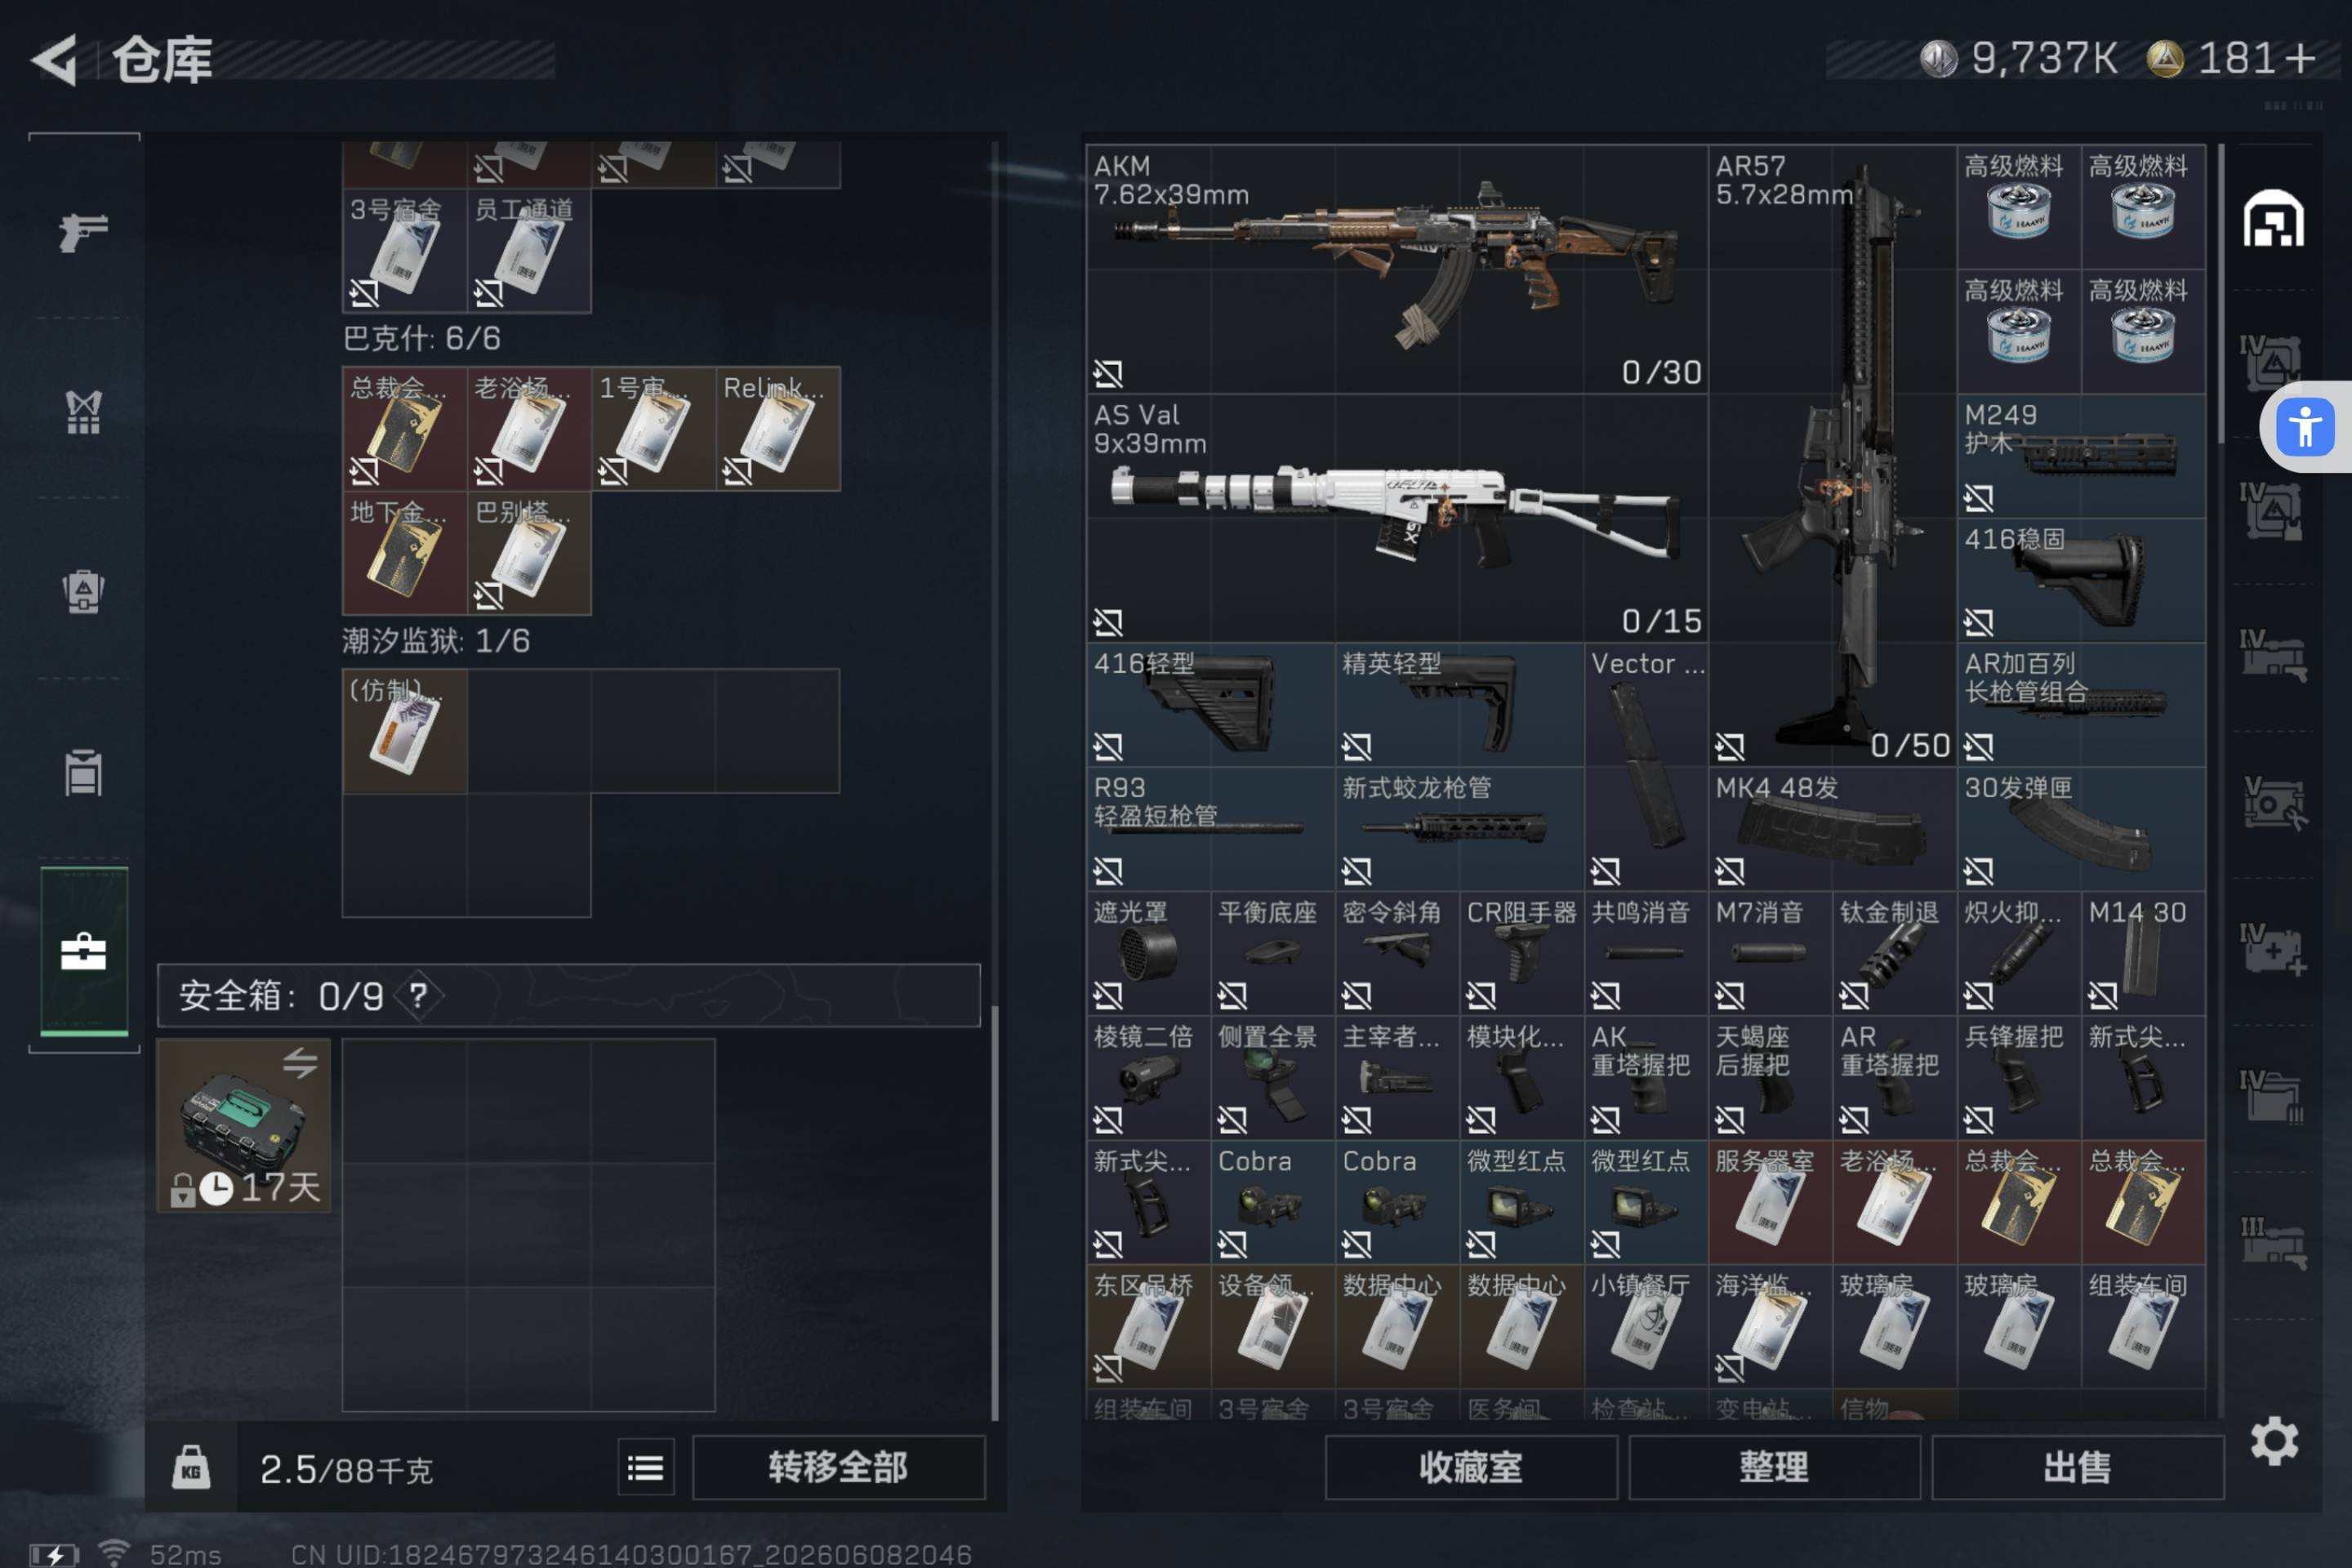Click the 收藏室 button

pos(1471,1467)
